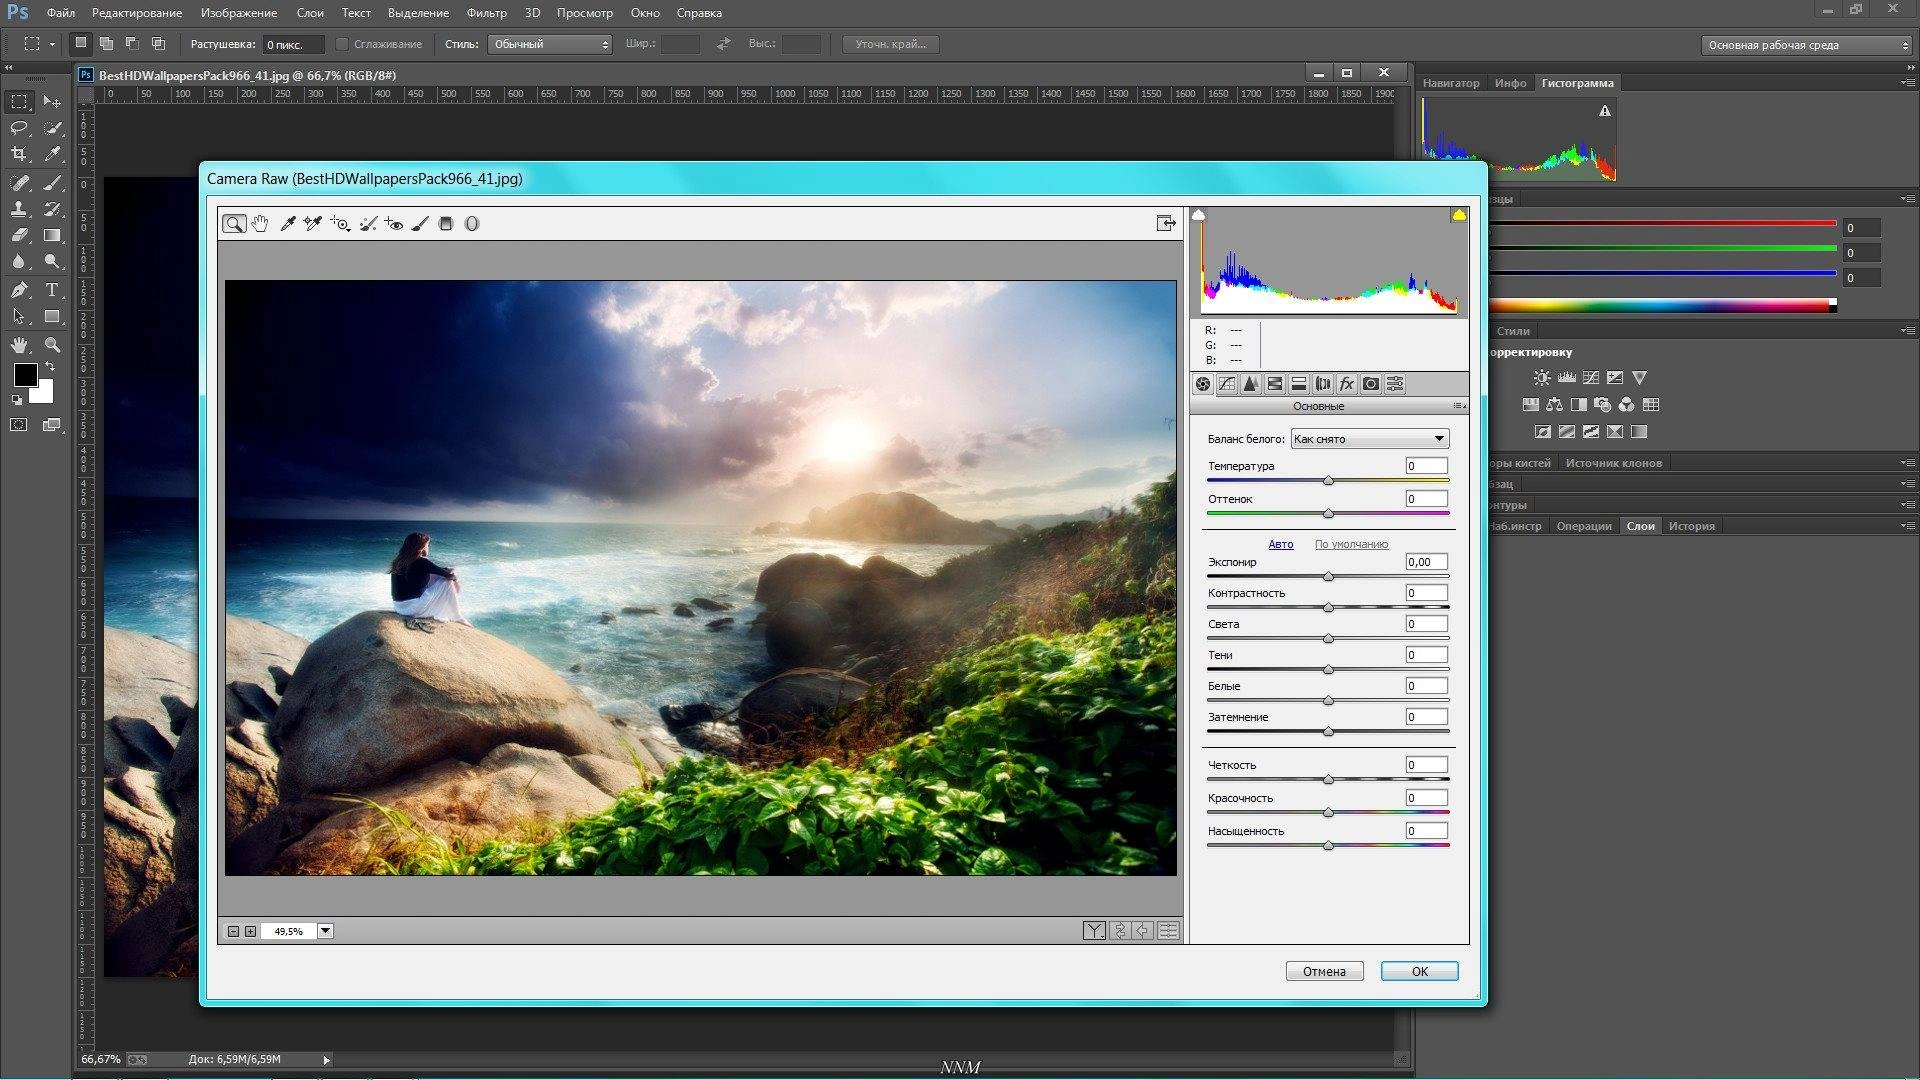The height and width of the screenshot is (1080, 1920).
Task: Open the Tone Curve tab icon
Action: tap(1227, 384)
